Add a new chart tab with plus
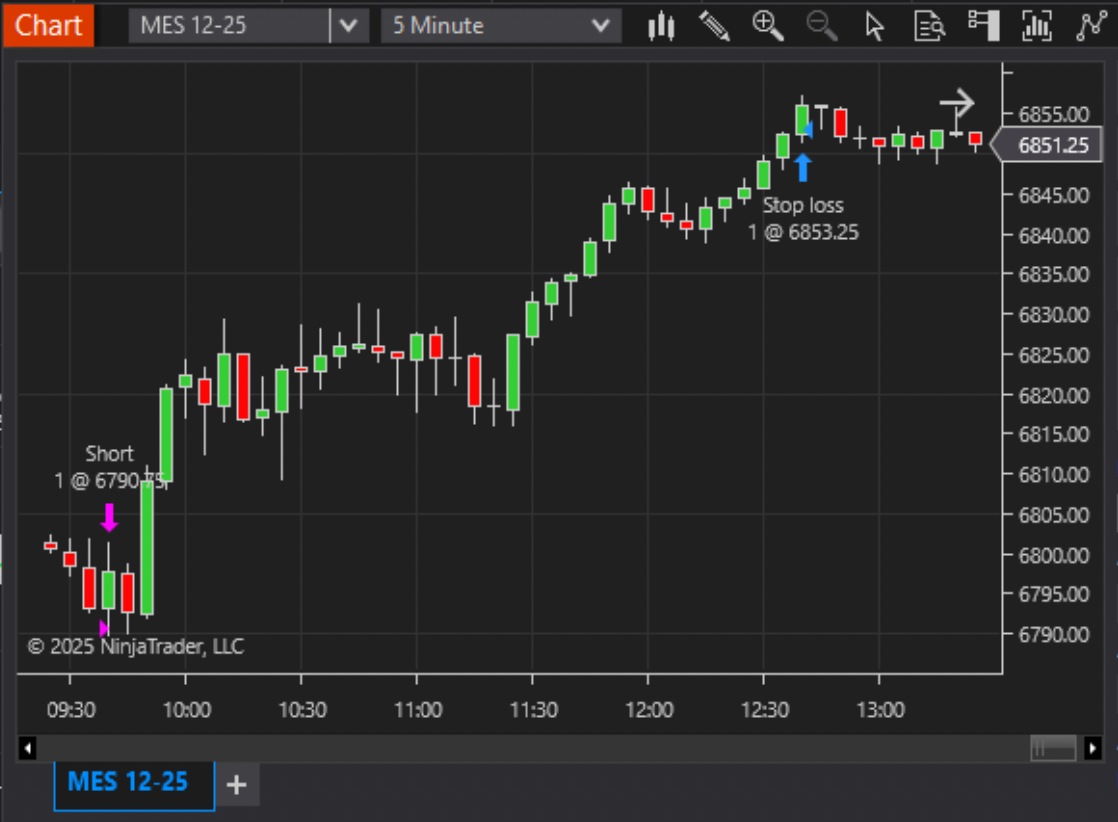This screenshot has width=1118, height=822. 237,785
